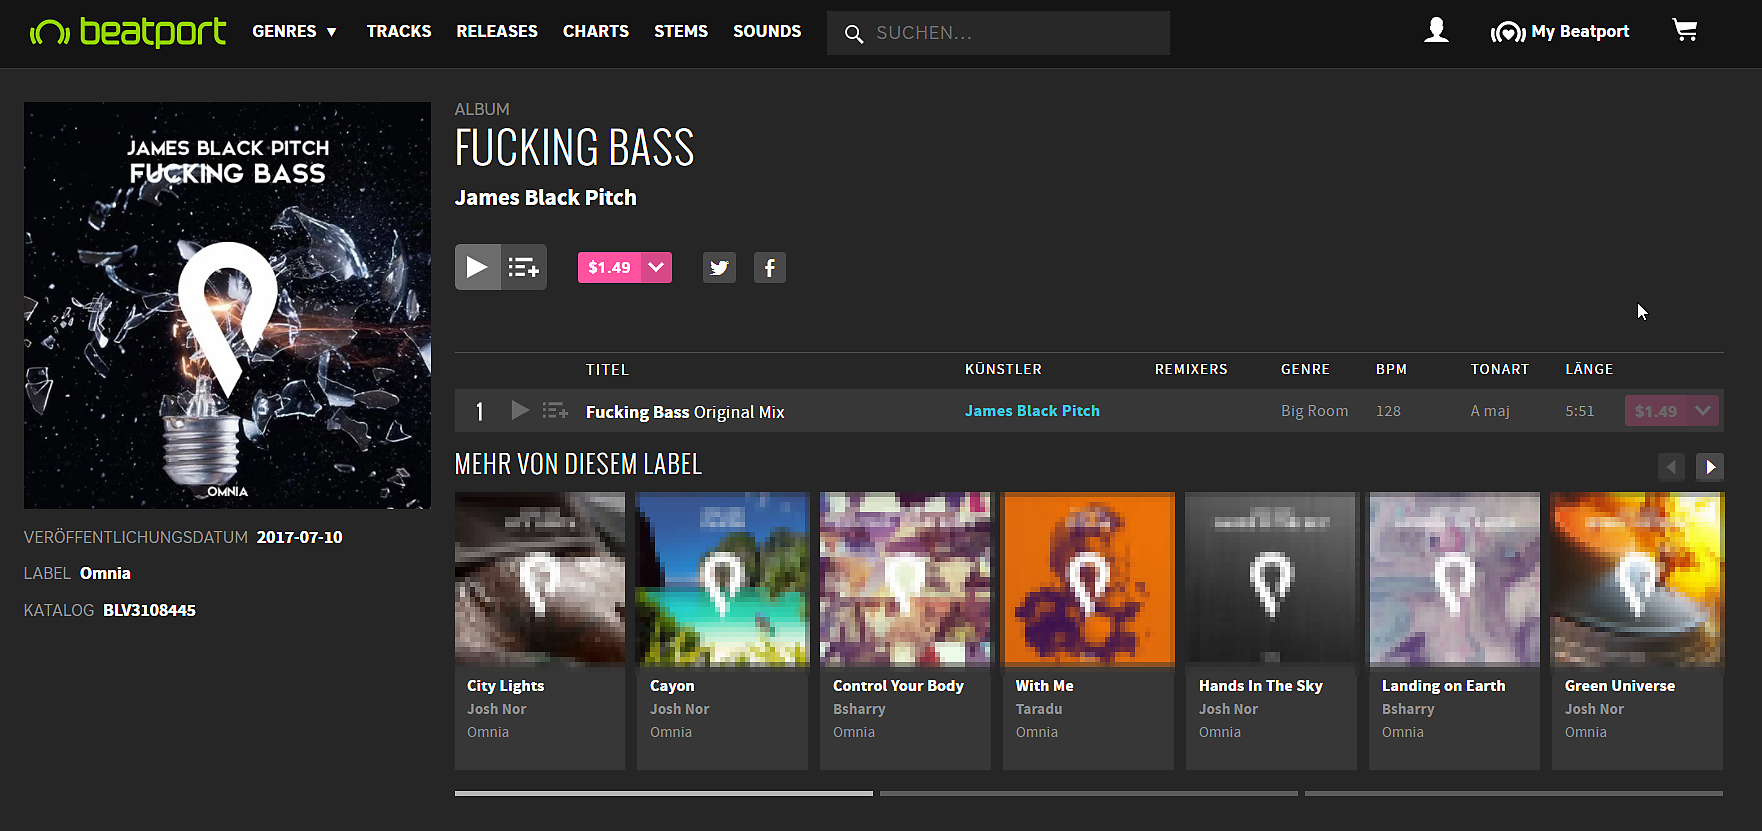1762x831 pixels.
Task: Open Josh Nor under Cayon
Action: click(x=679, y=709)
